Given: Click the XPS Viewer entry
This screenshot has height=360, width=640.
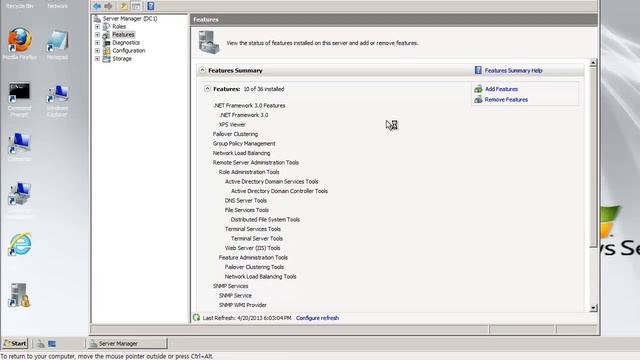Looking at the screenshot, I should tap(232, 124).
